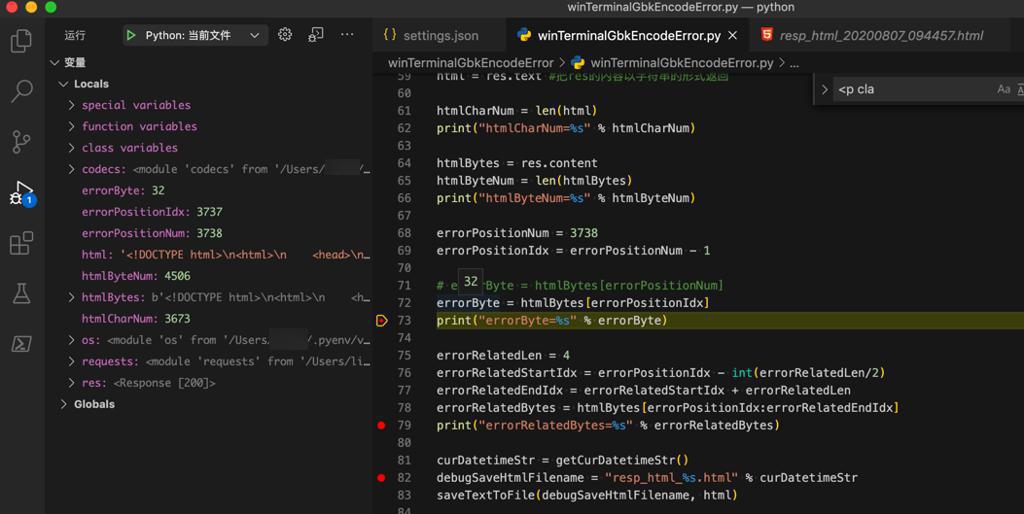Click the 运行 panel title
The image size is (1024, 514).
coord(75,35)
